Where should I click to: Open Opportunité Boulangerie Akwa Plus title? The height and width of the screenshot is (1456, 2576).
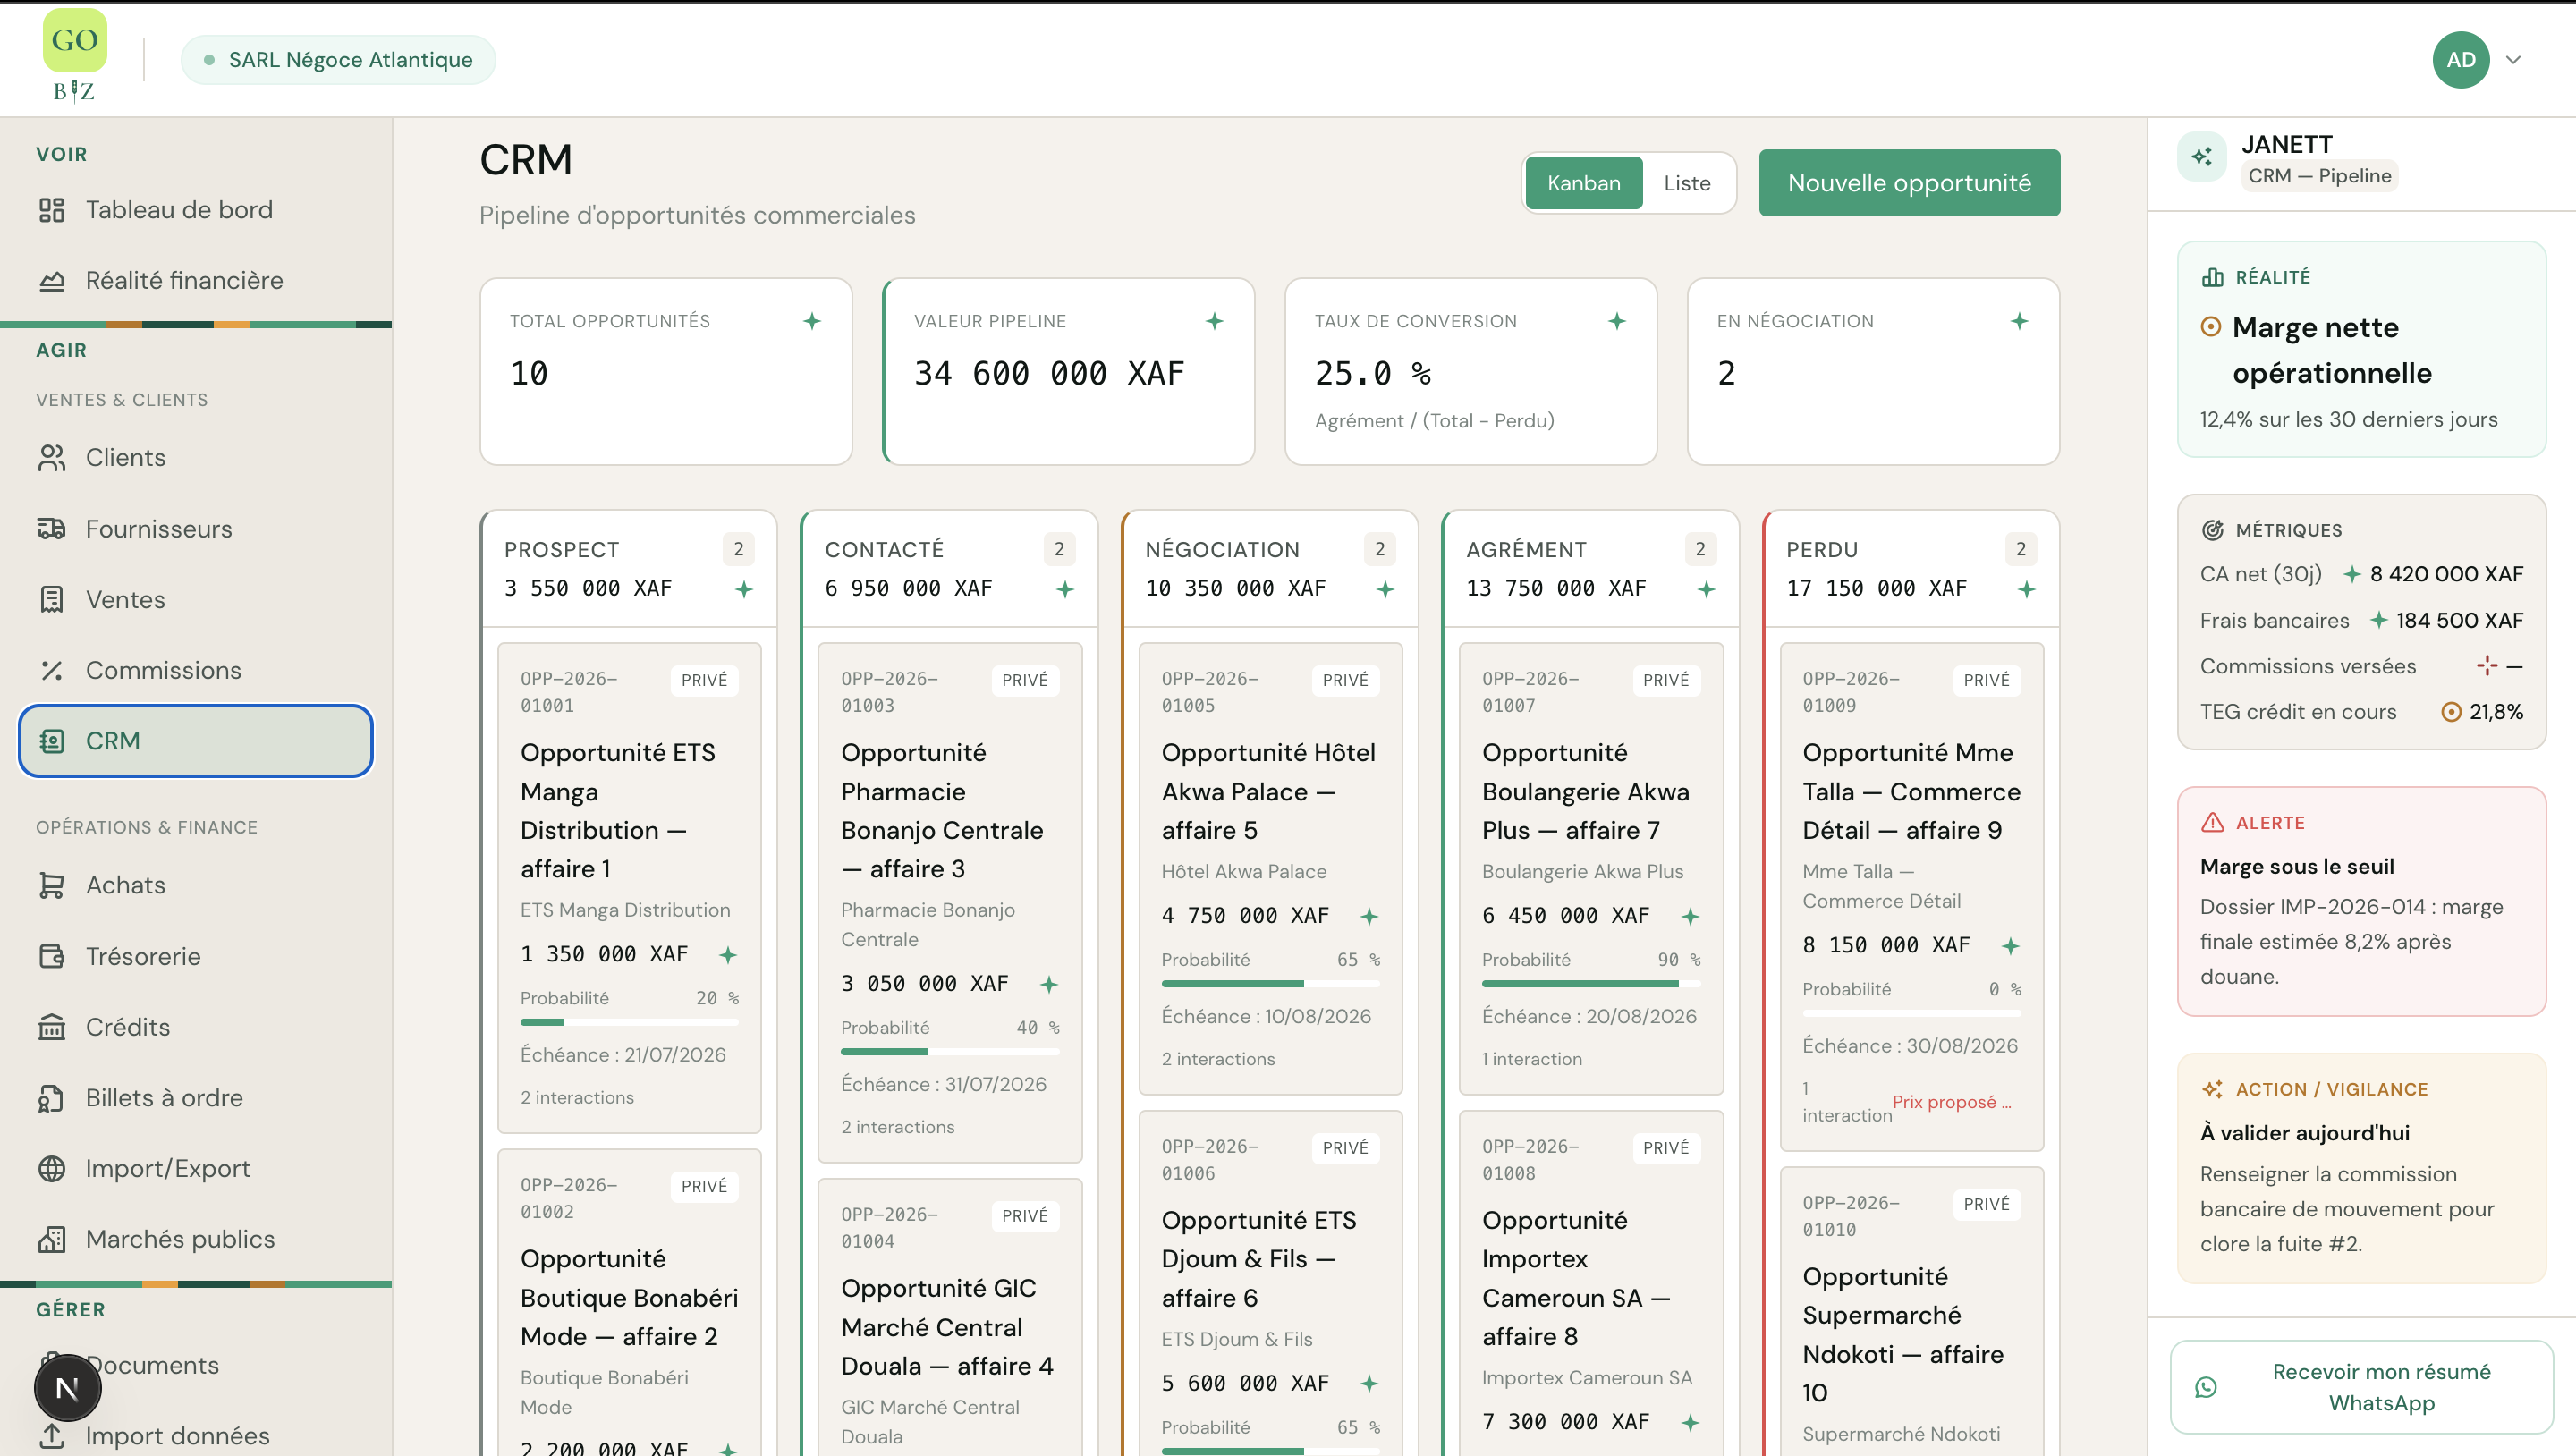[1585, 792]
